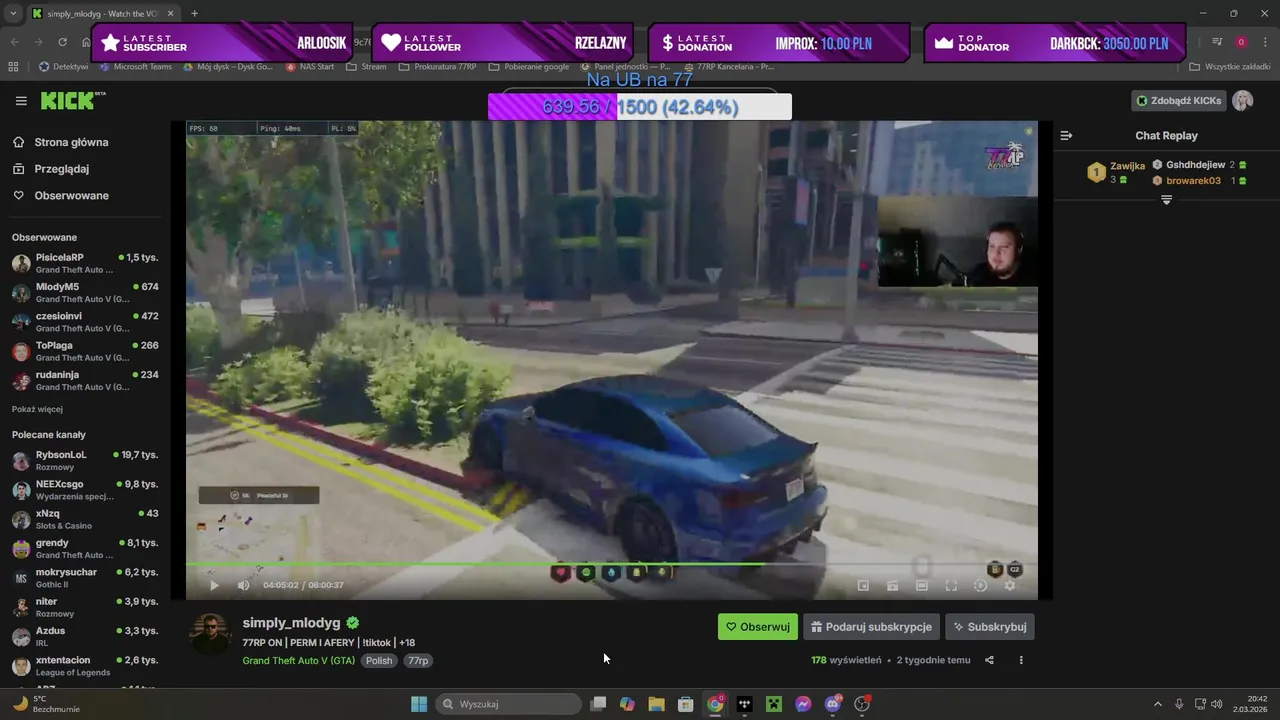This screenshot has width=1280, height=720.
Task: Open the Stream bookmark folder
Action: pos(366,67)
